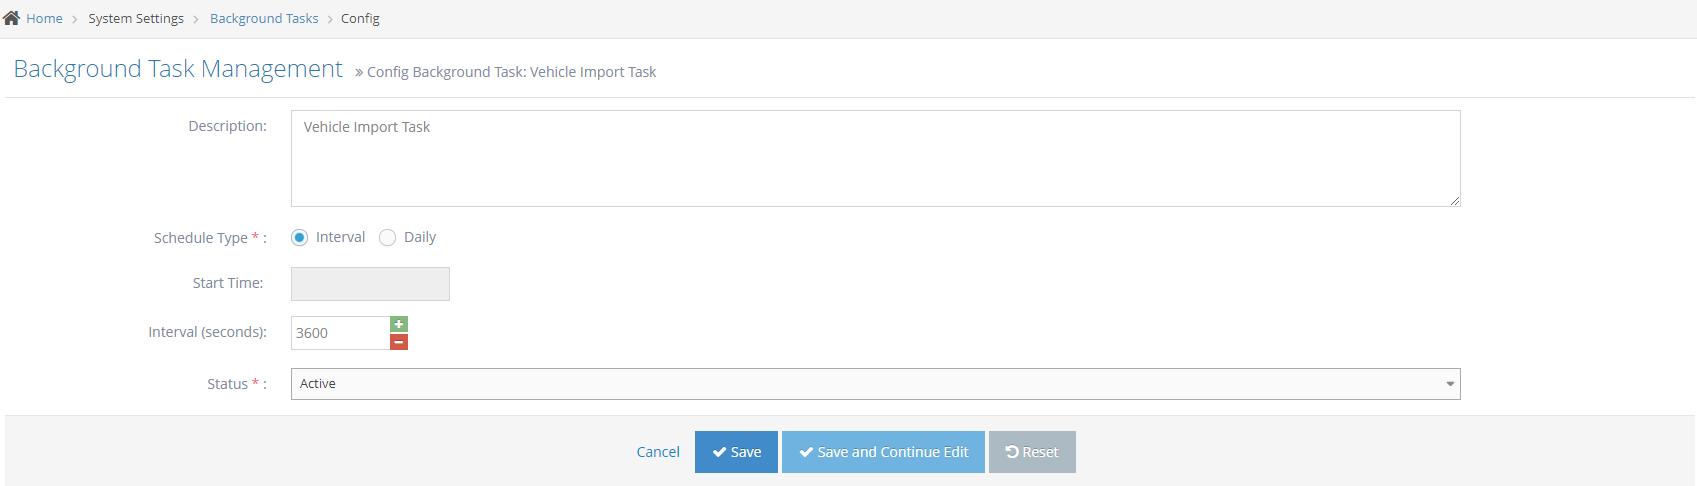Select the Daily schedule type
Screen dimensions: 1697x486
388,238
